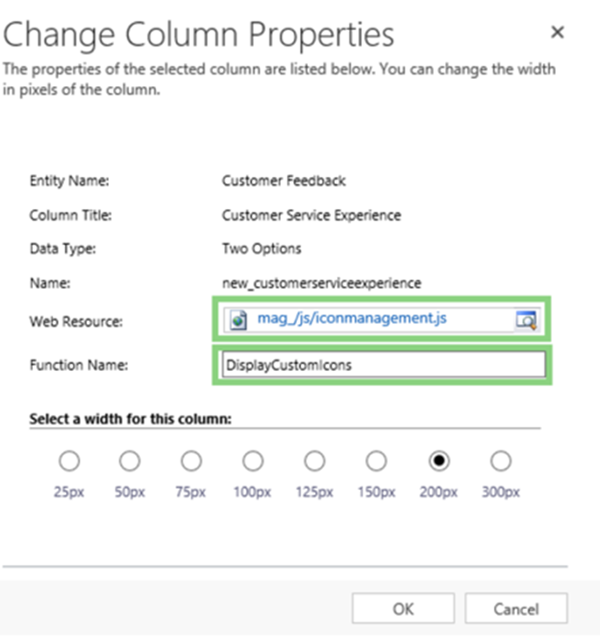Click the 'Customer Service Experience' column title value
The height and width of the screenshot is (637, 600).
[x=310, y=215]
